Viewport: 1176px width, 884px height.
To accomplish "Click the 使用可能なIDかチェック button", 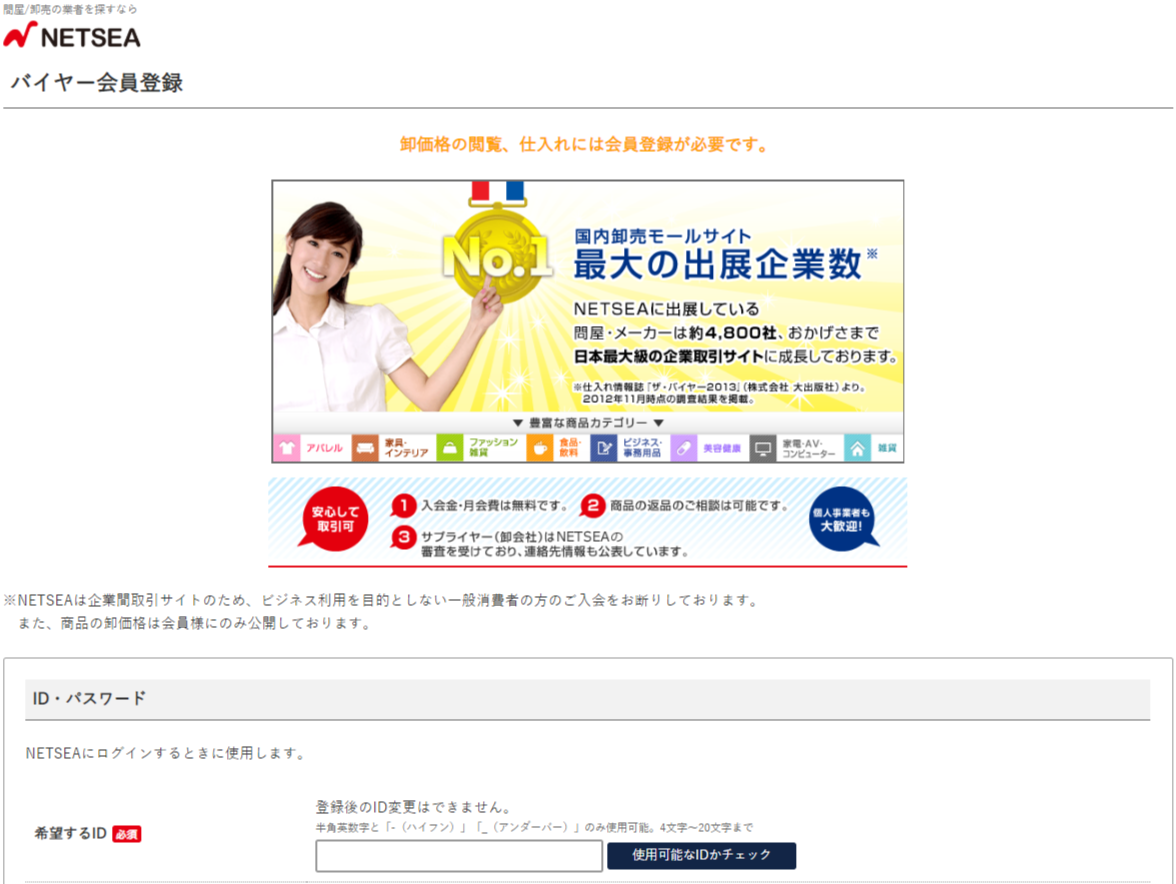I will (701, 856).
